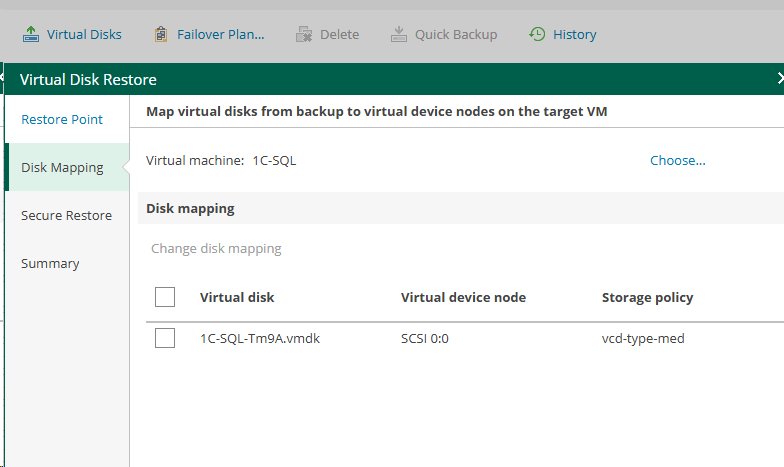Sort by the Virtual disk column header

coord(237,298)
